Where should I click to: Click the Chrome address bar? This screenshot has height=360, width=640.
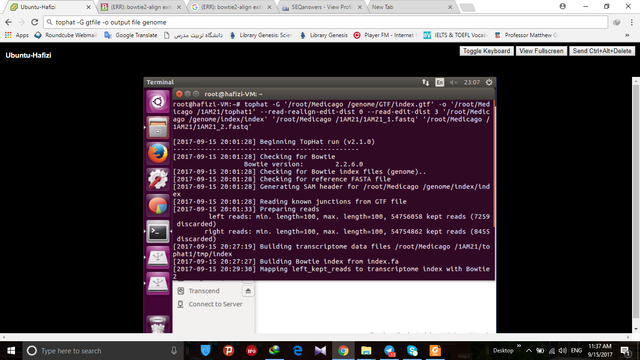tap(326, 22)
